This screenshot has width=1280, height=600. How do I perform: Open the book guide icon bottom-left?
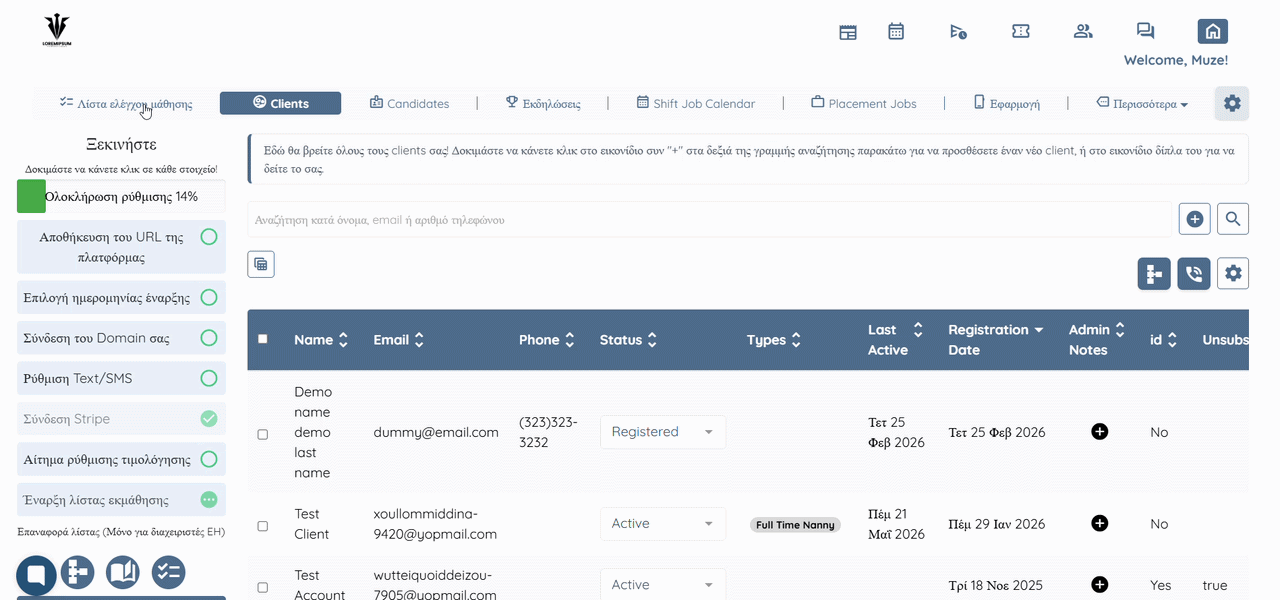pyautogui.click(x=123, y=572)
